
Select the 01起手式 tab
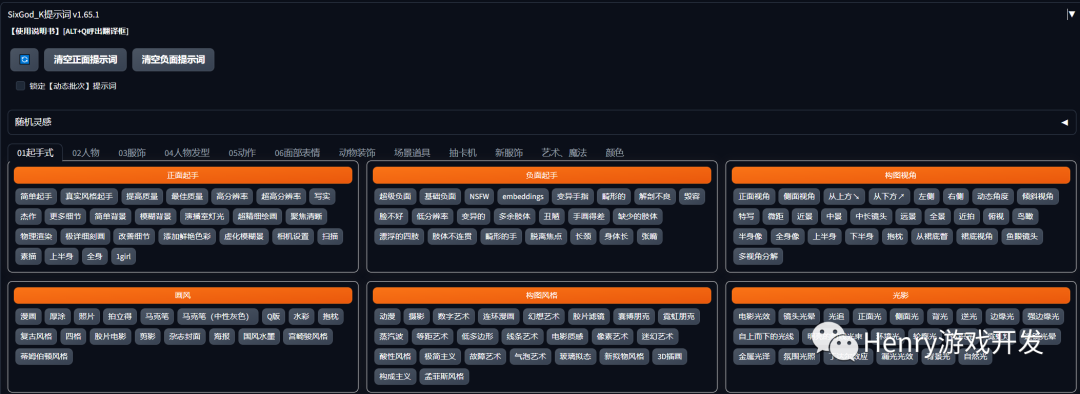click(35, 153)
